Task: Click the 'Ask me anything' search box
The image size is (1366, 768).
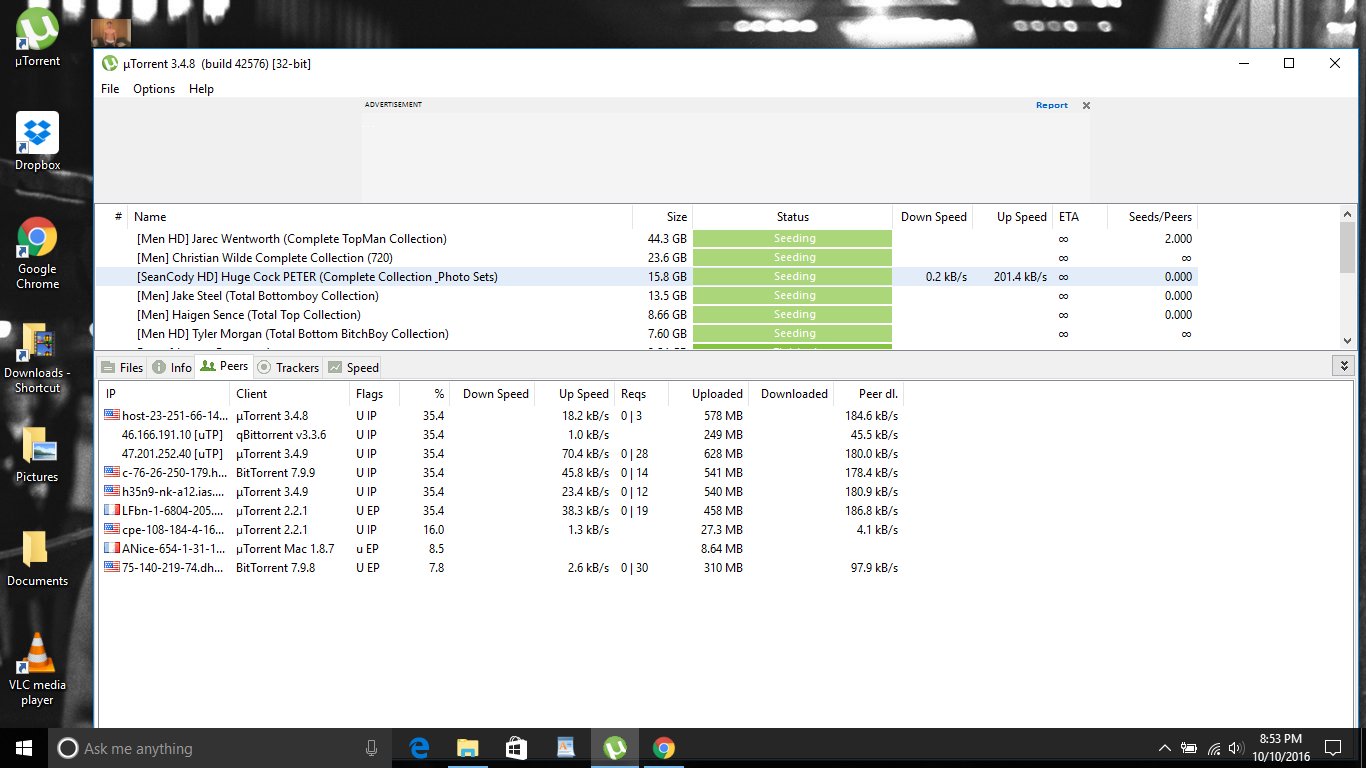Action: (200, 748)
